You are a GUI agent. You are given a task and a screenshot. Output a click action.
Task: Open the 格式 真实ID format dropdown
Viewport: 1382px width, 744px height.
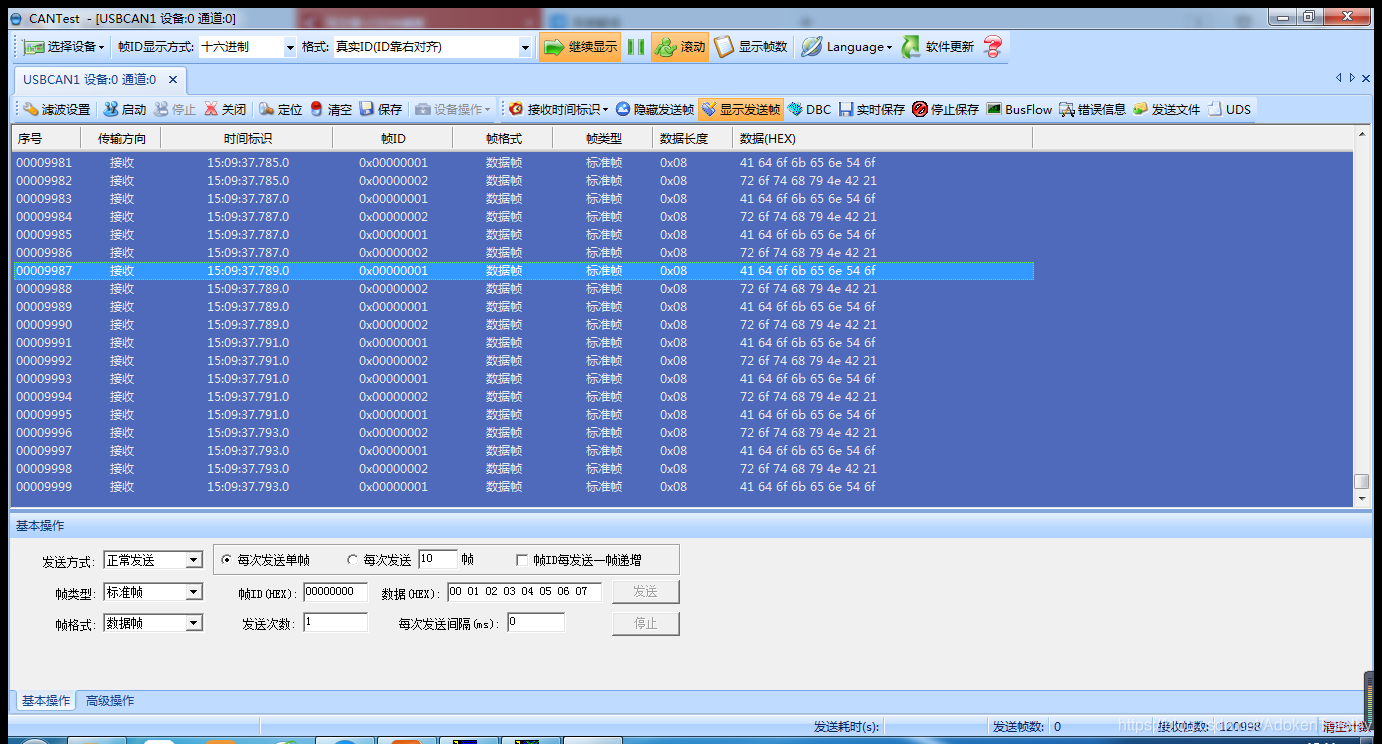(x=526, y=47)
